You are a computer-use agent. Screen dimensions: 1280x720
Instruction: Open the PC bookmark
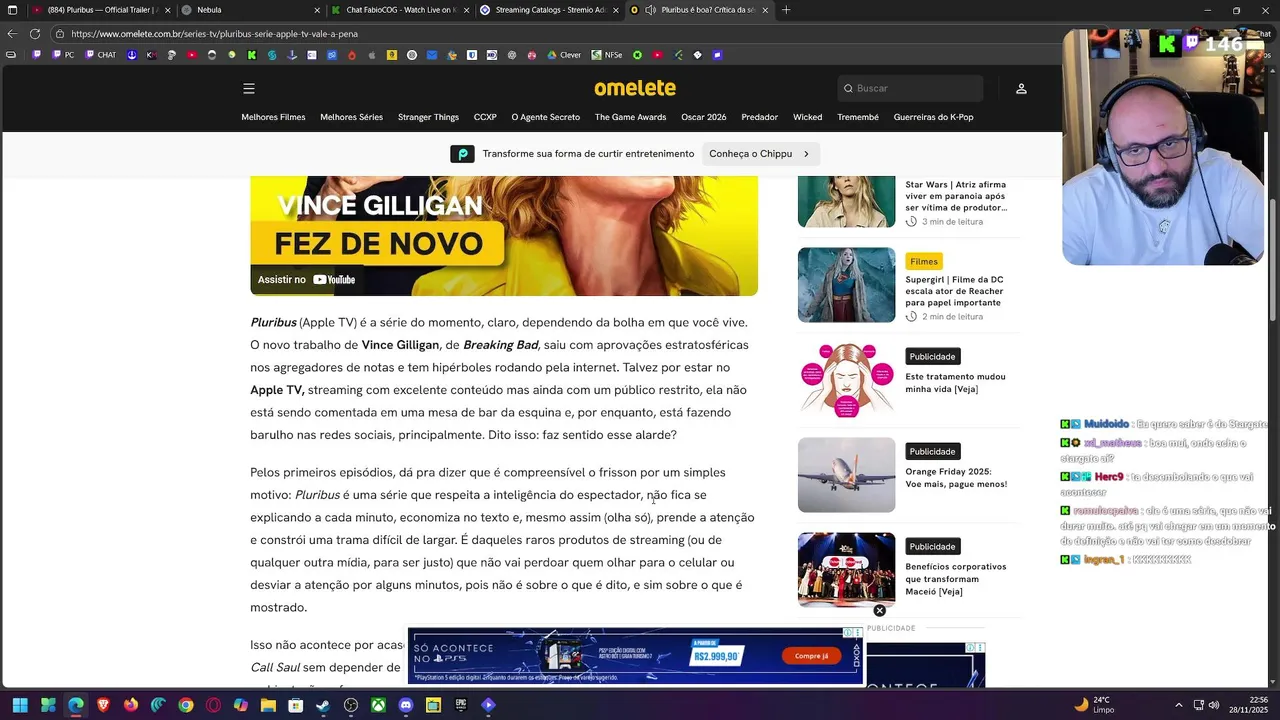tap(62, 55)
